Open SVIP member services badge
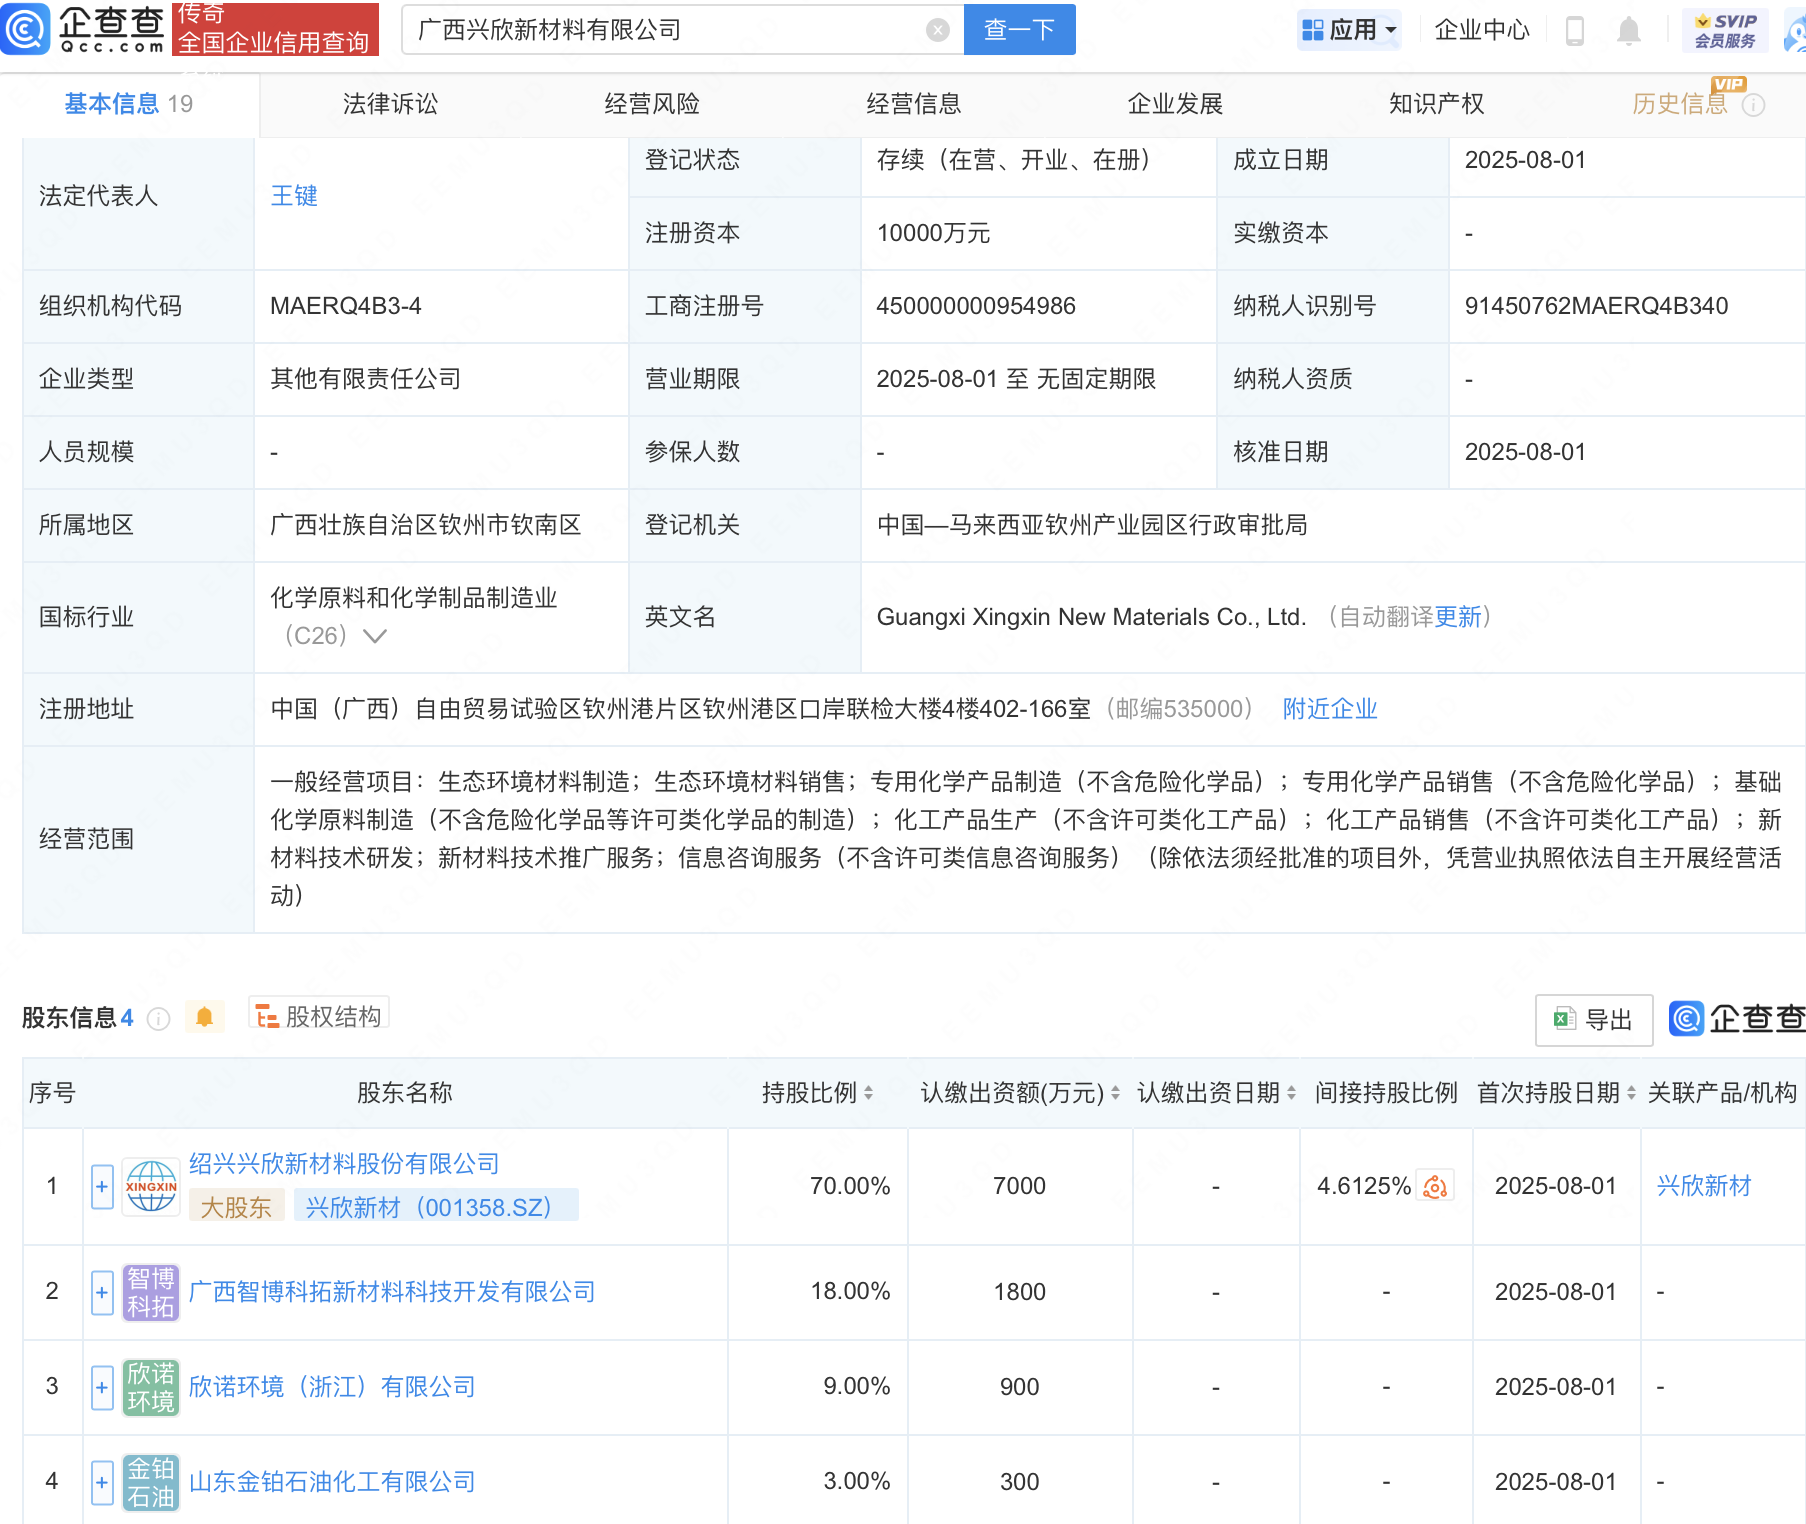The width and height of the screenshot is (1806, 1524). [x=1725, y=30]
